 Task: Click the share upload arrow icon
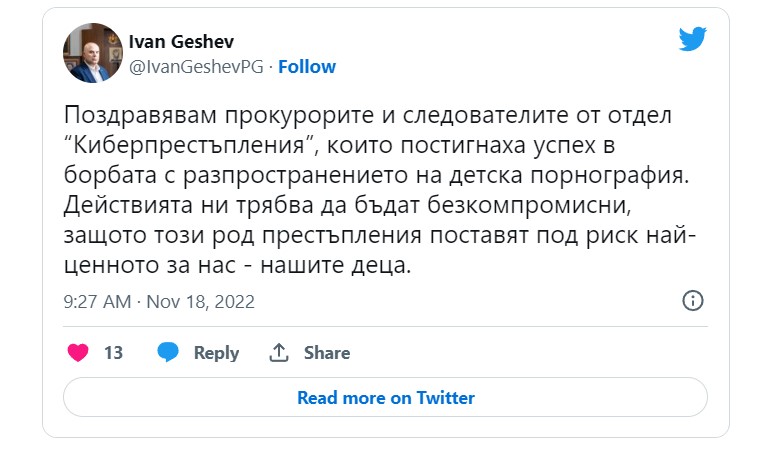280,353
